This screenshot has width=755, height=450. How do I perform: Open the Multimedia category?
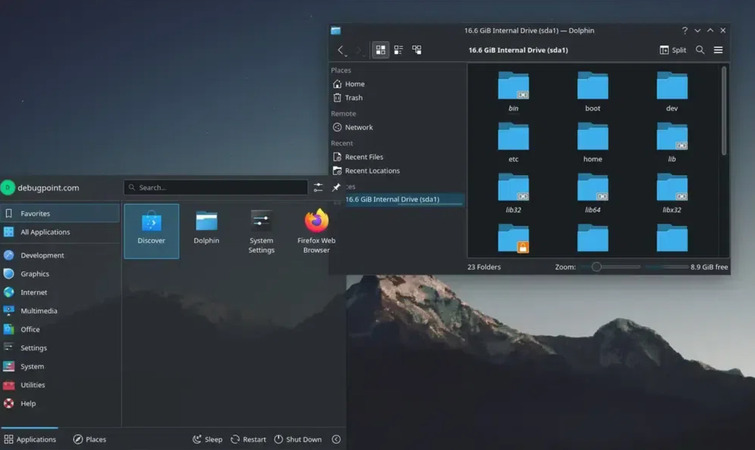[x=60, y=311]
